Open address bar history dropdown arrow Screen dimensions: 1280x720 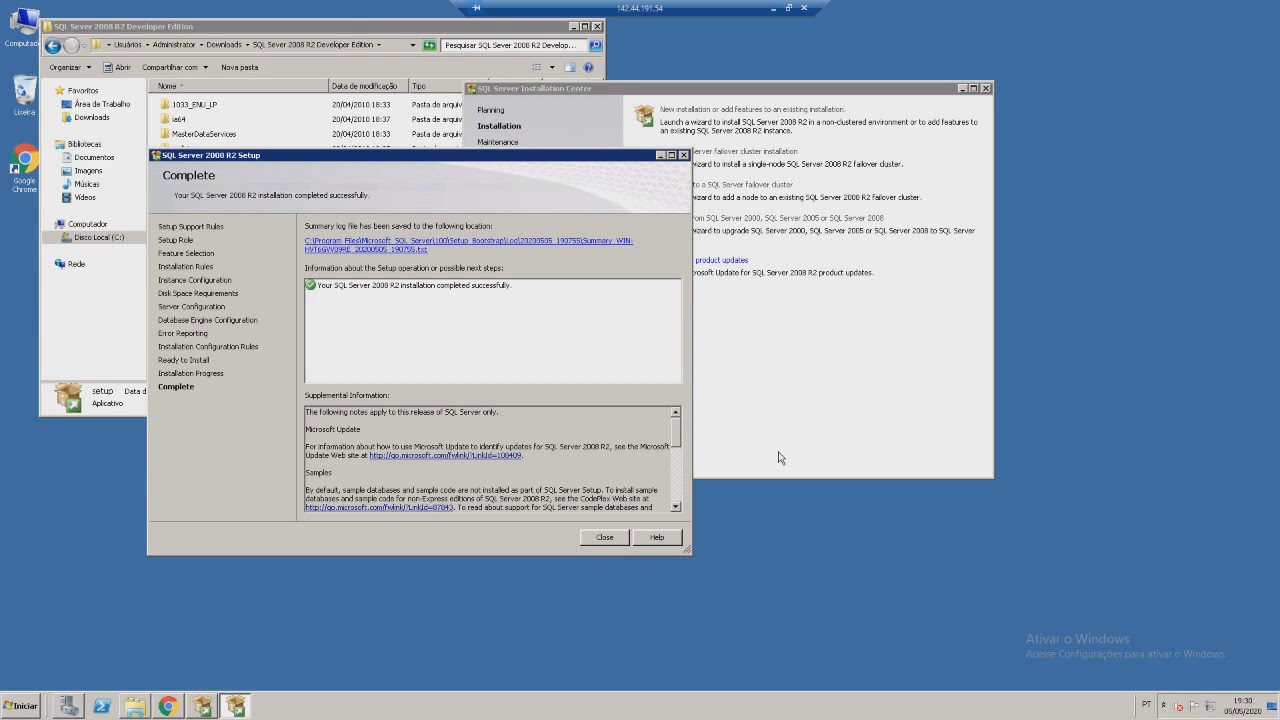tap(412, 45)
